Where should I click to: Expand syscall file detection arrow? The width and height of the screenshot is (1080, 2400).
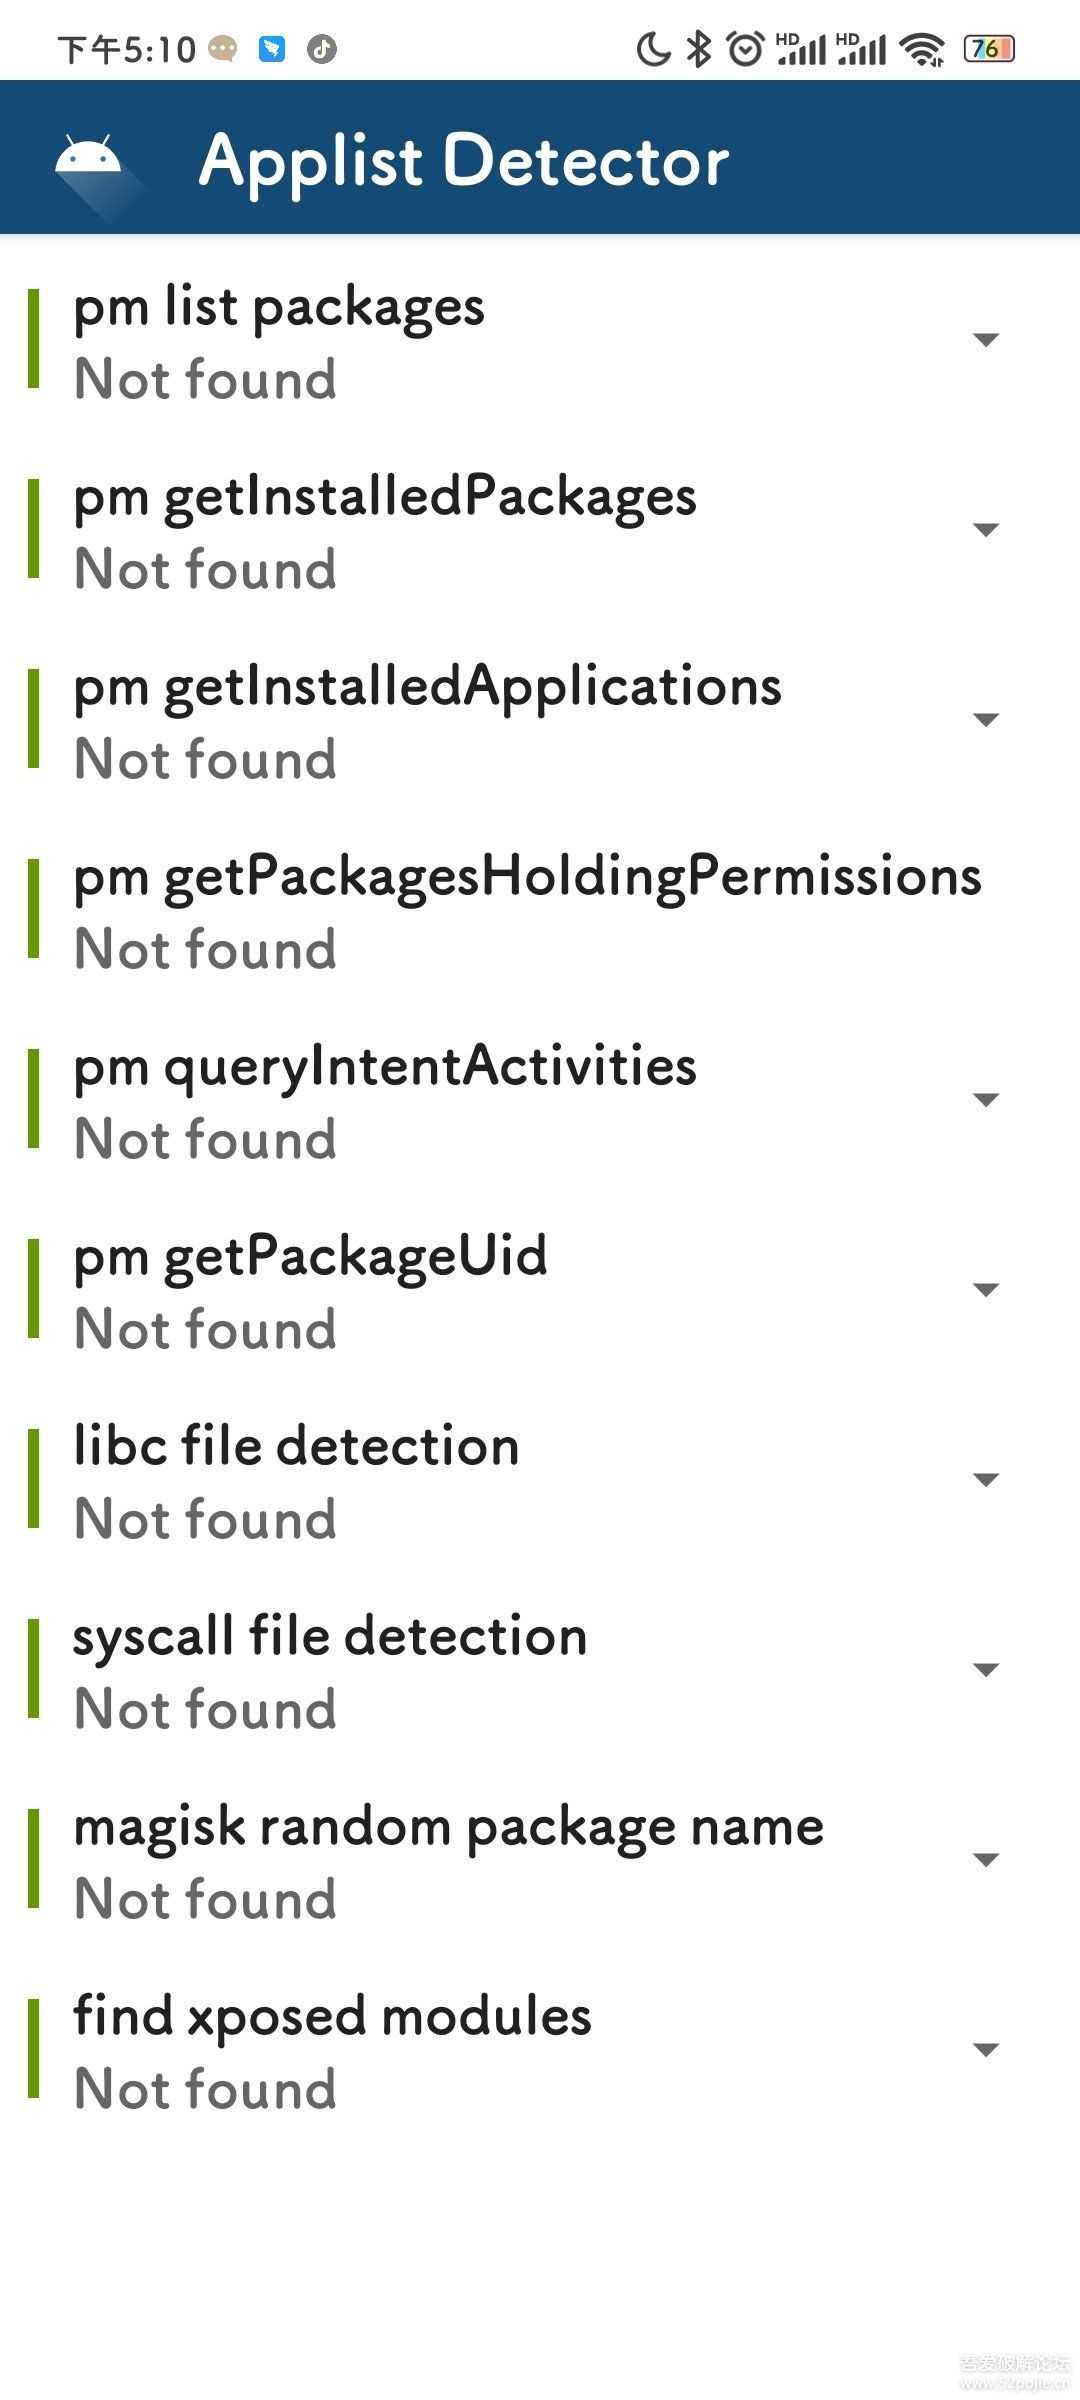coord(986,1670)
